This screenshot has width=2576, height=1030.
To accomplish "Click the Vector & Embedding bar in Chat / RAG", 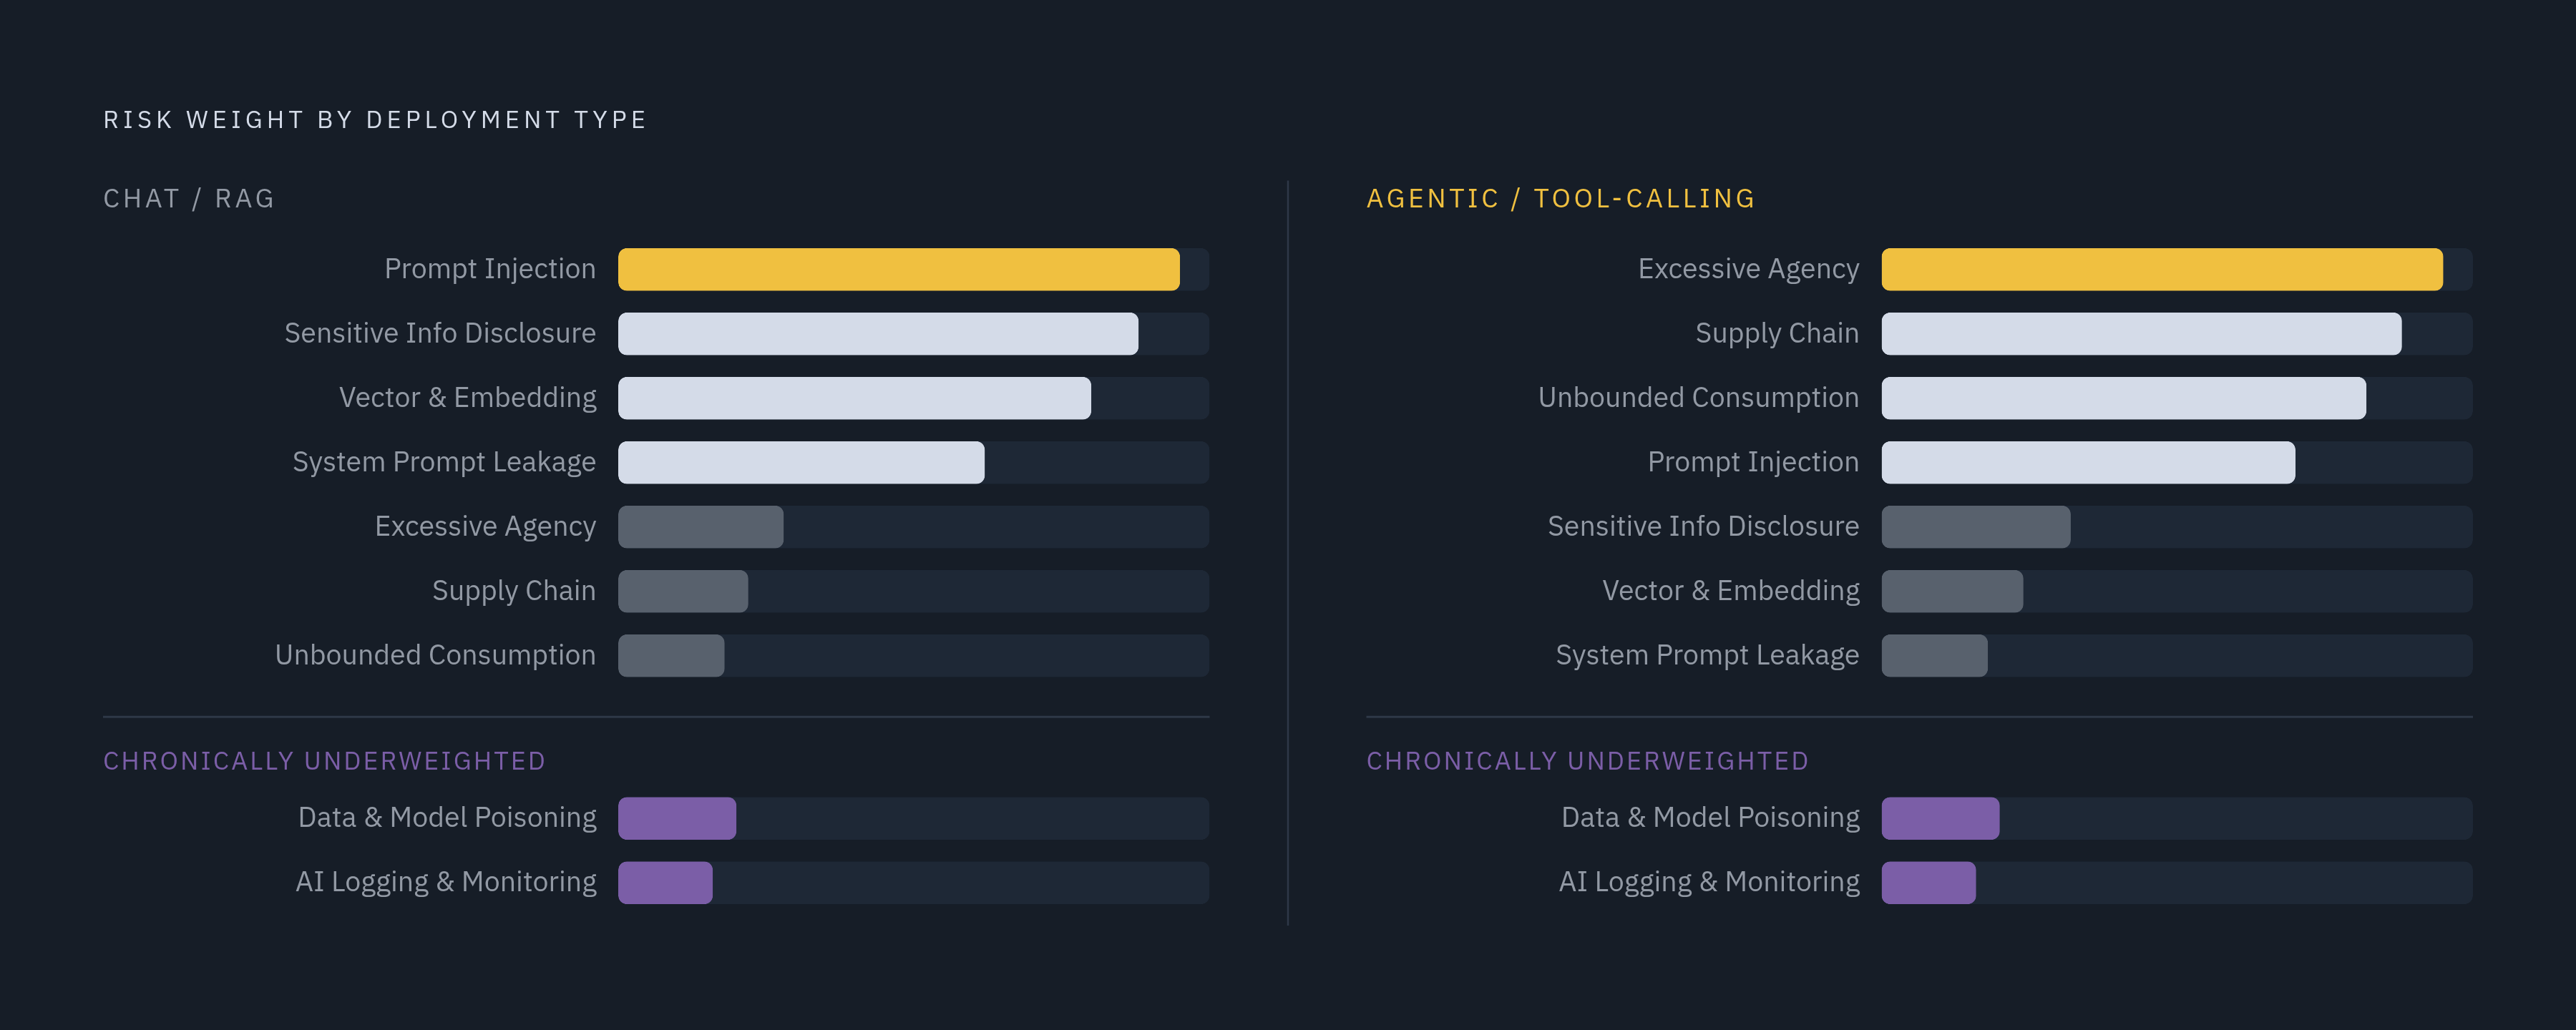I will point(854,398).
